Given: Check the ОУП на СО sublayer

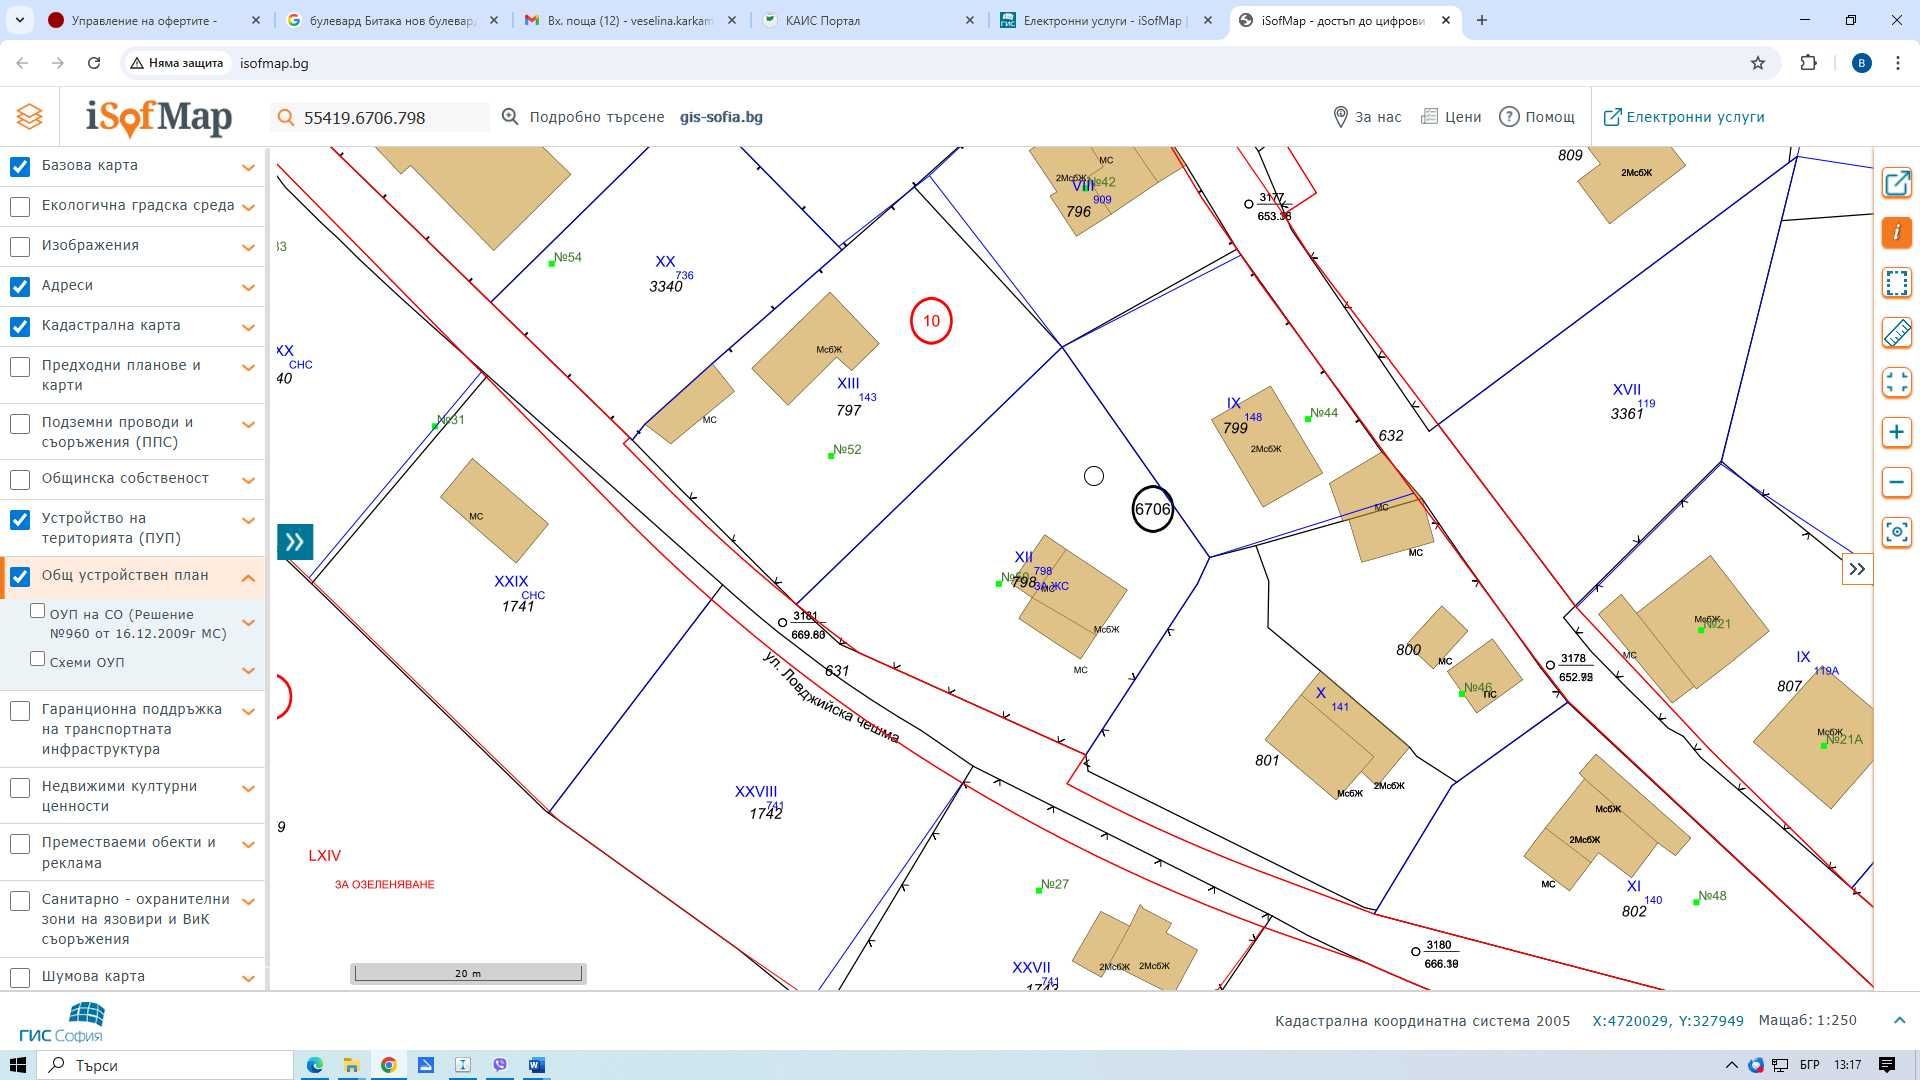Looking at the screenshot, I should pyautogui.click(x=38, y=610).
